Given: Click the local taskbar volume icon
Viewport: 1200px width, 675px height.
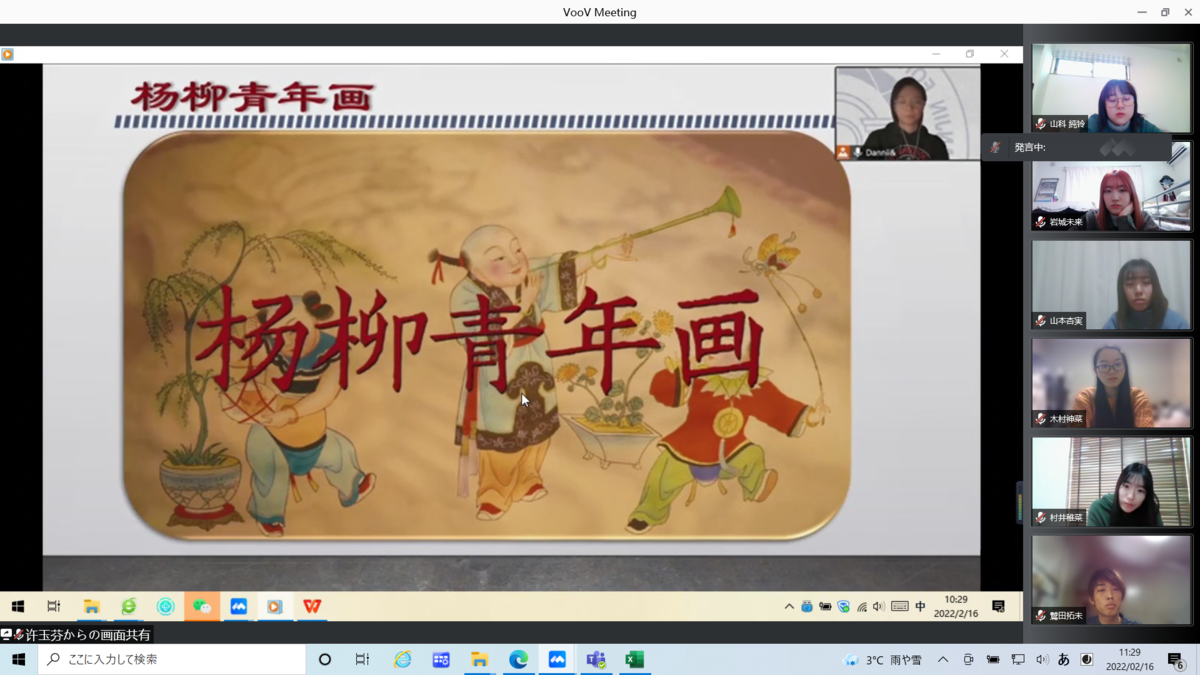Looking at the screenshot, I should (x=1042, y=660).
